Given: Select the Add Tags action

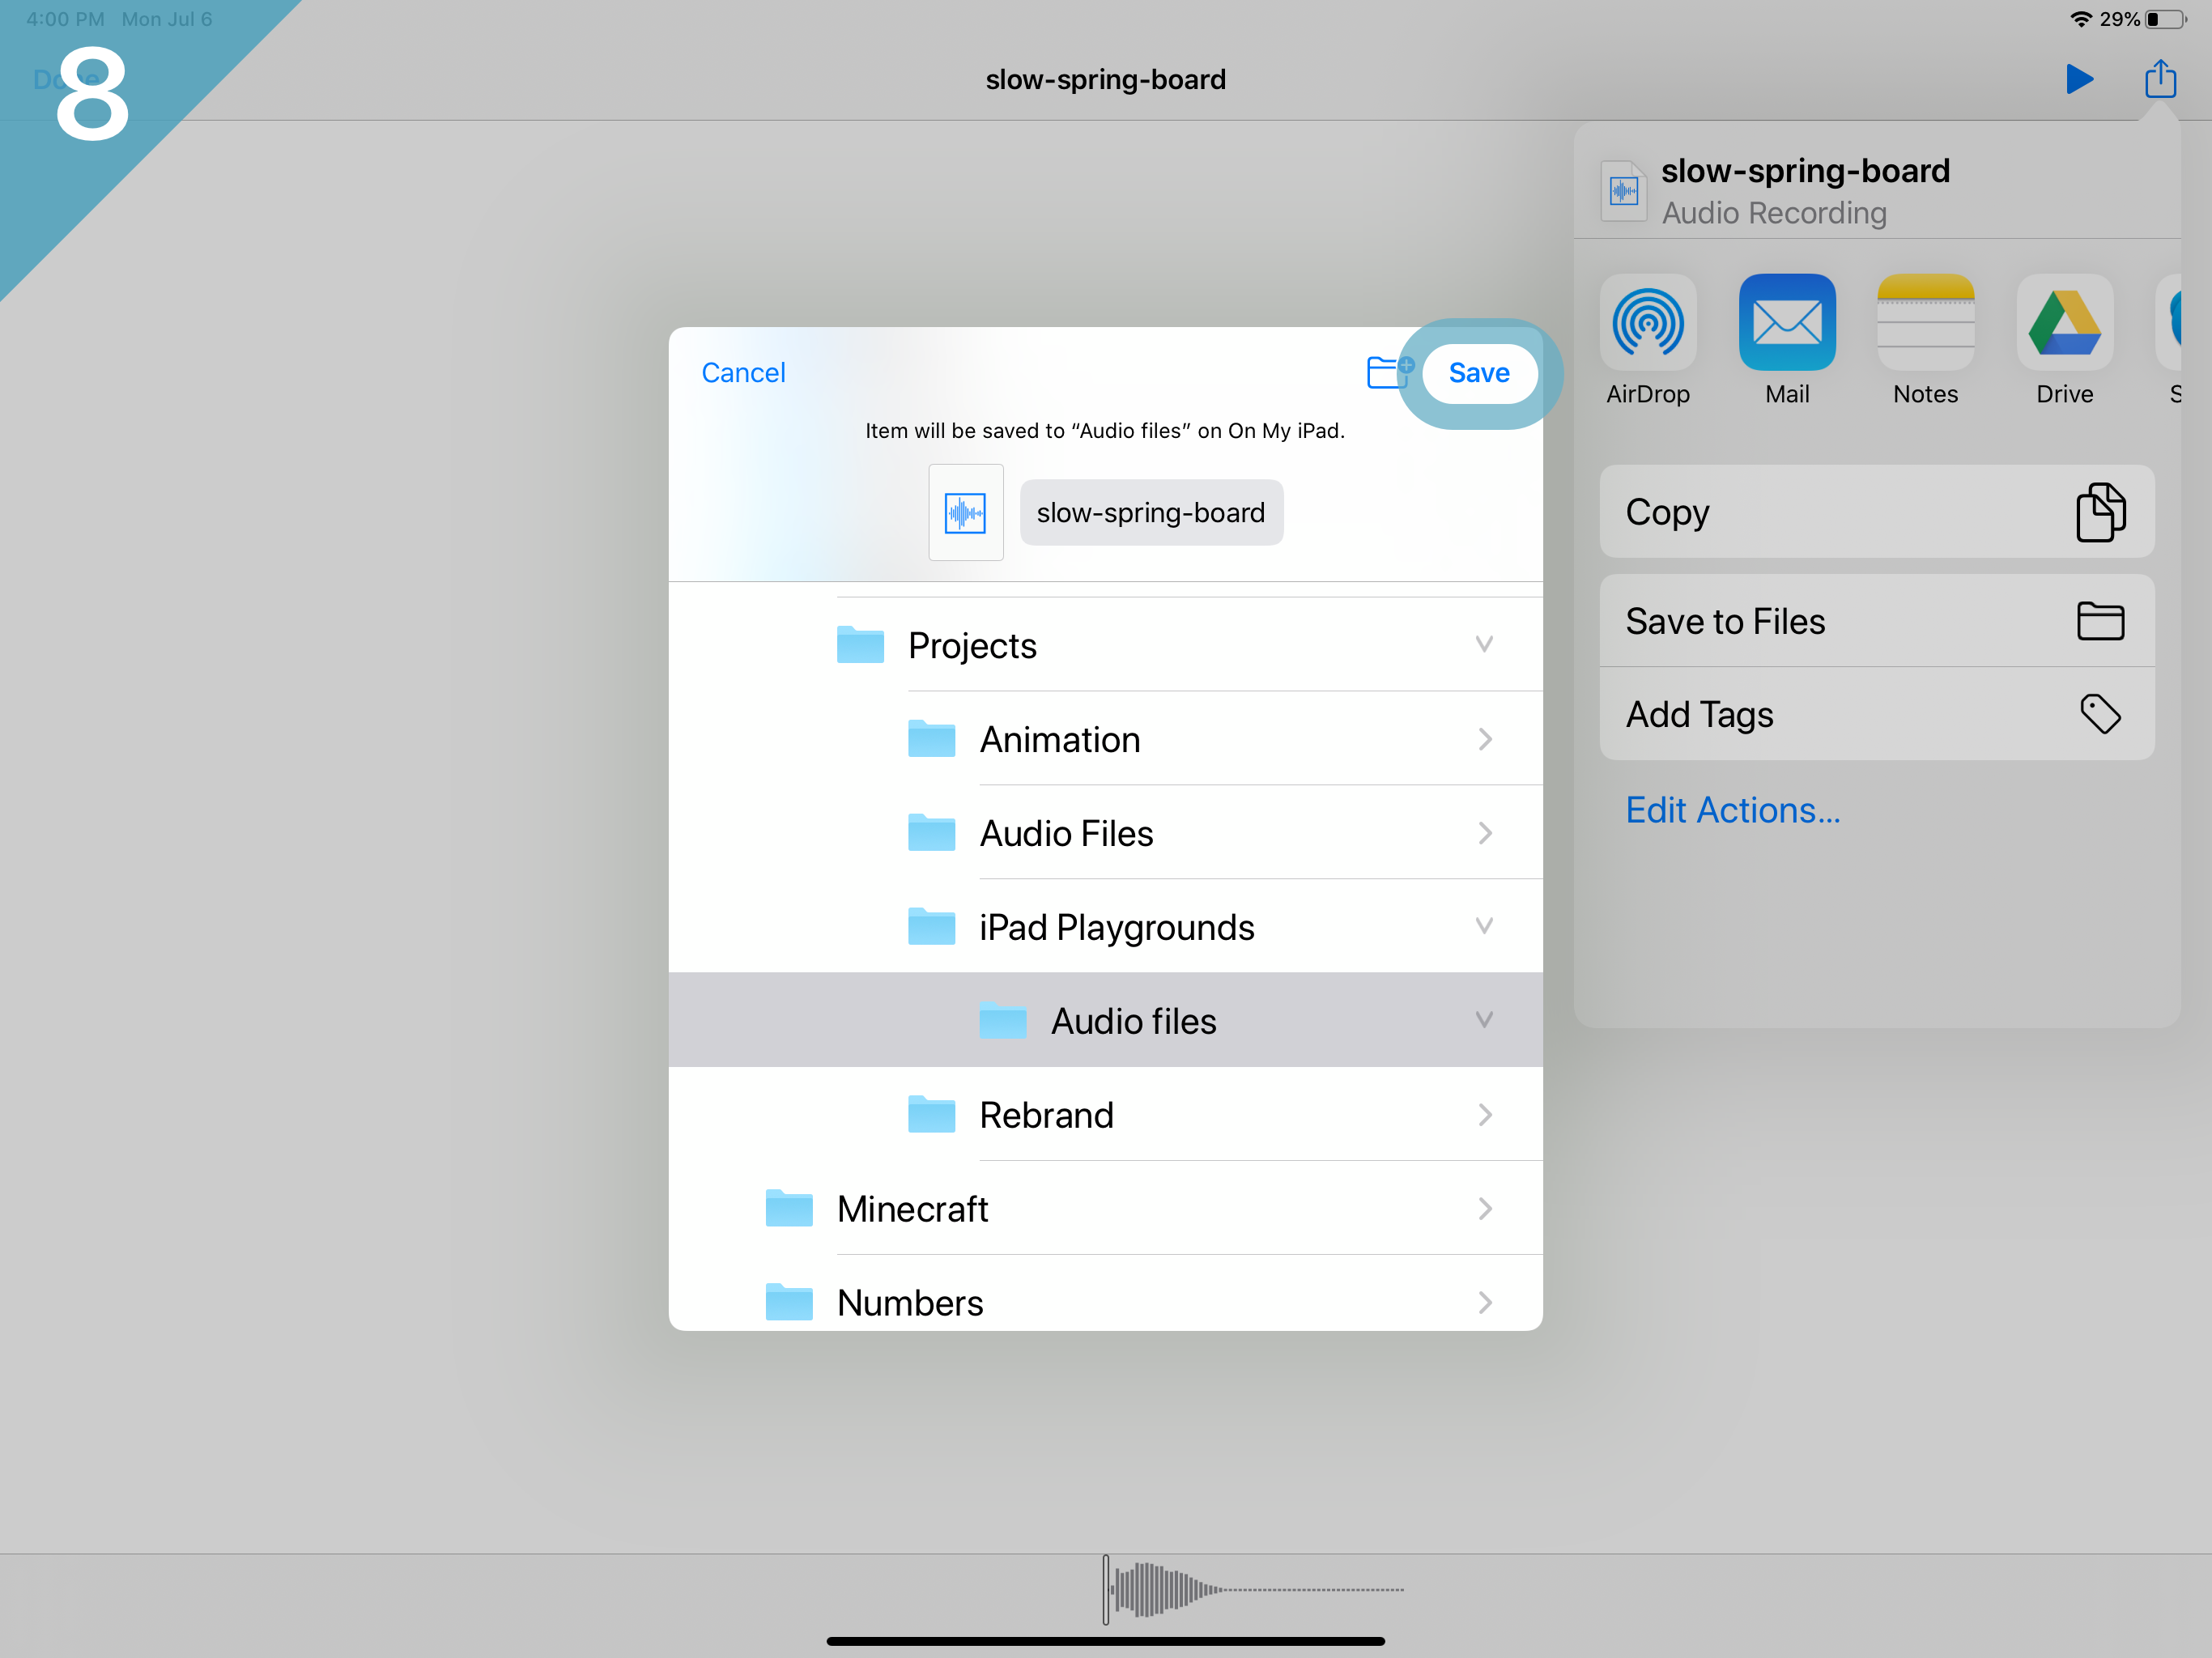Looking at the screenshot, I should coord(1876,714).
